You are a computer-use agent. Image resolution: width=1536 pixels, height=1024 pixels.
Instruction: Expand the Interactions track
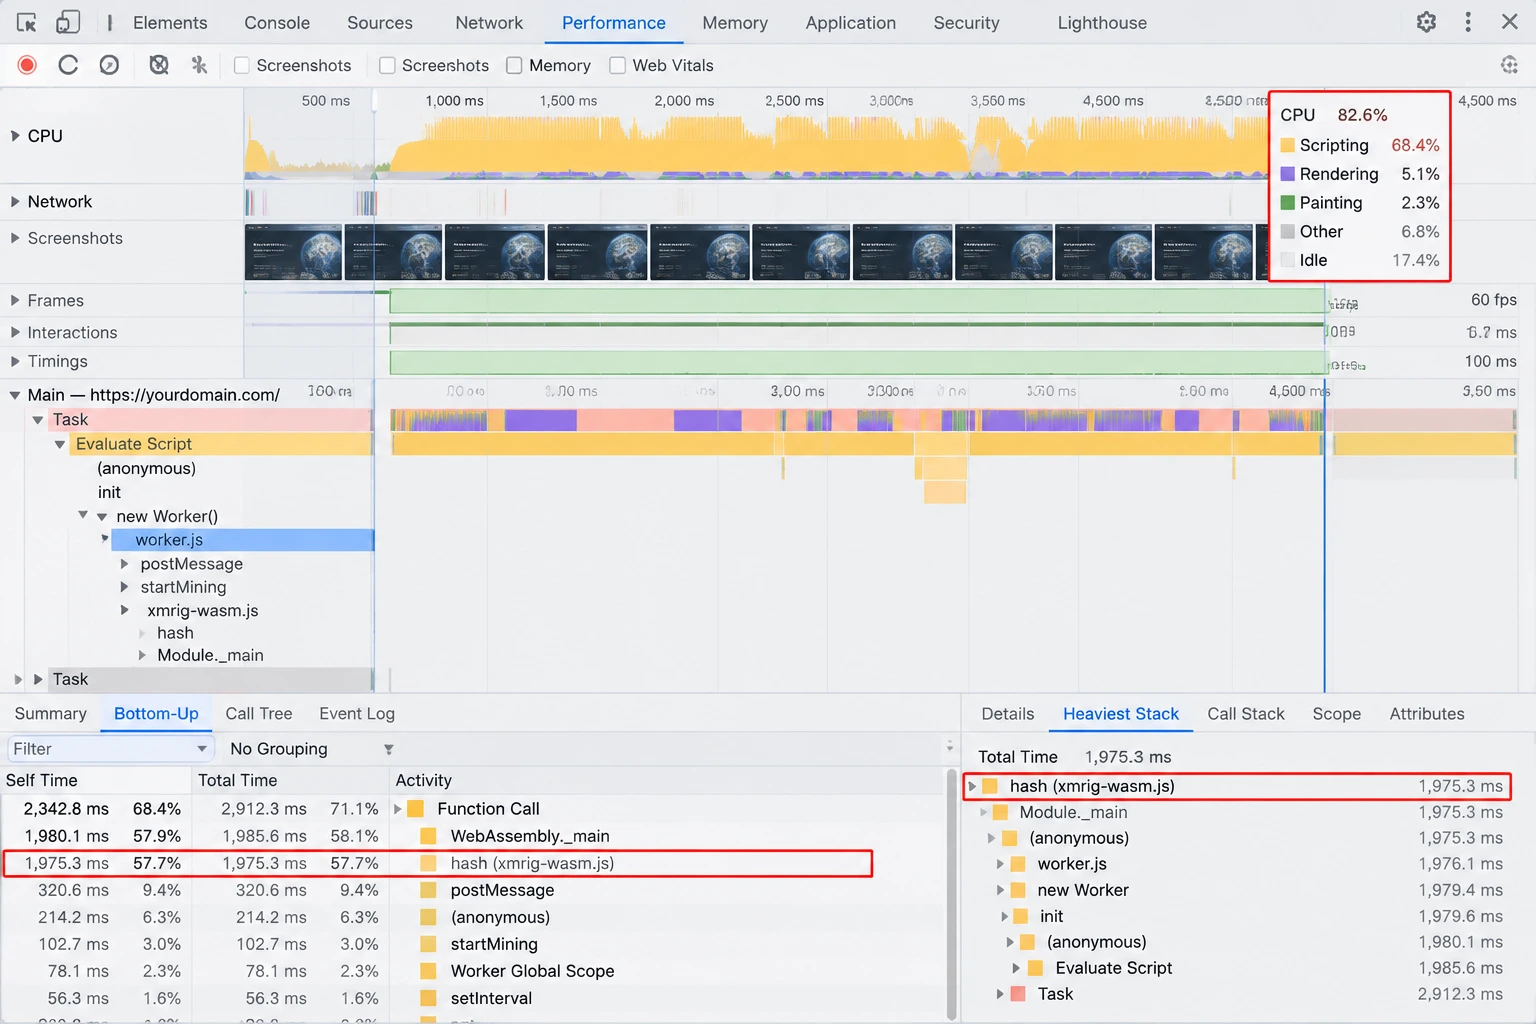click(x=15, y=333)
